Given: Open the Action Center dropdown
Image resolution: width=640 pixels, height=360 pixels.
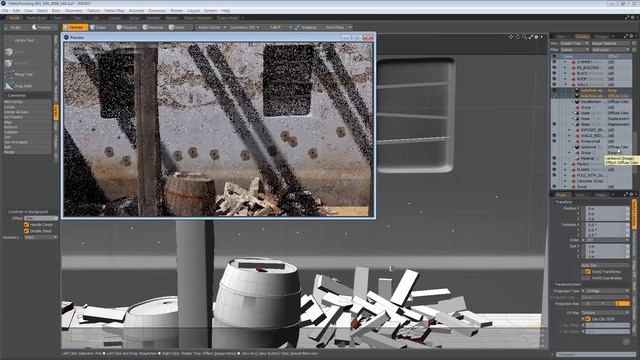Looking at the screenshot, I should tap(211, 27).
